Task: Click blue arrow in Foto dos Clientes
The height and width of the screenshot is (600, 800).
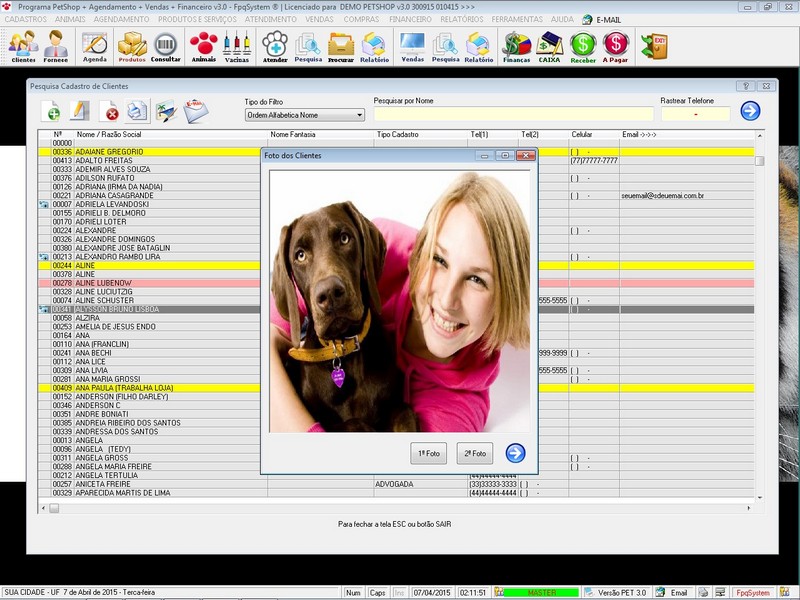Action: pyautogui.click(x=515, y=453)
